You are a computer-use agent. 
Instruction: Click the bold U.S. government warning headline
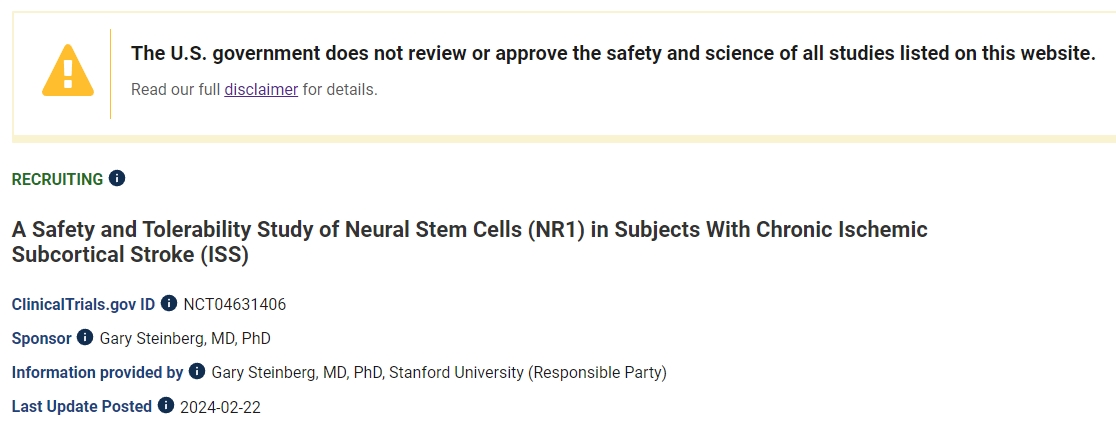[x=613, y=53]
